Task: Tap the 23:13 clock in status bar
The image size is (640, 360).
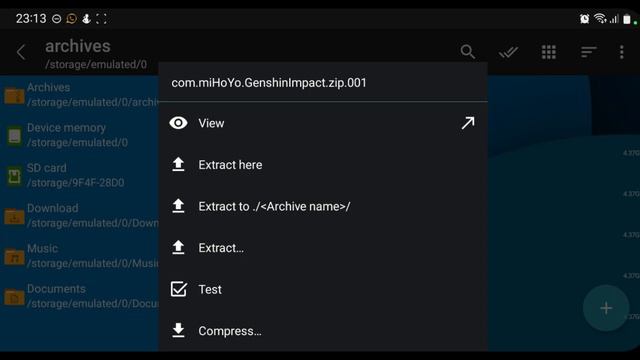Action: [31, 19]
